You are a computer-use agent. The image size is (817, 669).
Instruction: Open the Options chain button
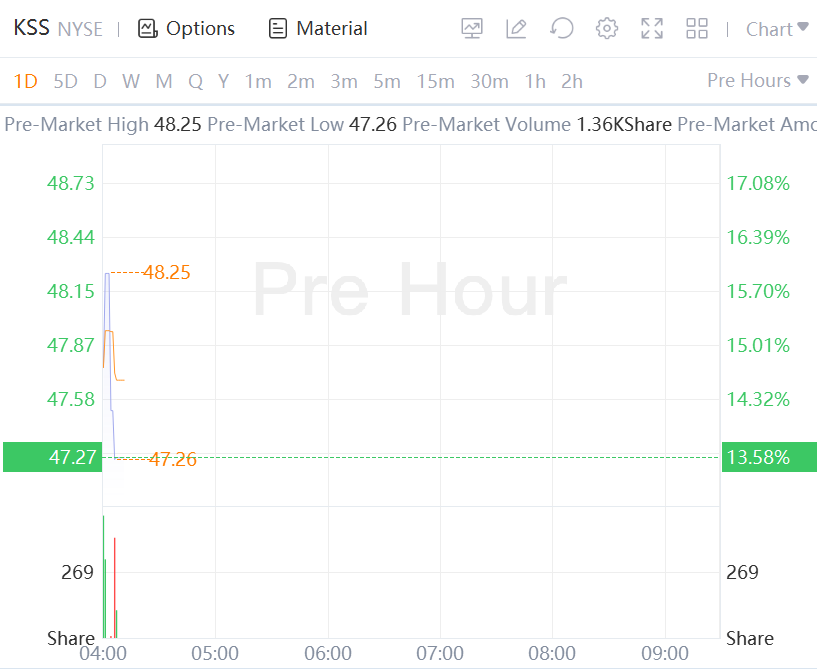coord(187,29)
